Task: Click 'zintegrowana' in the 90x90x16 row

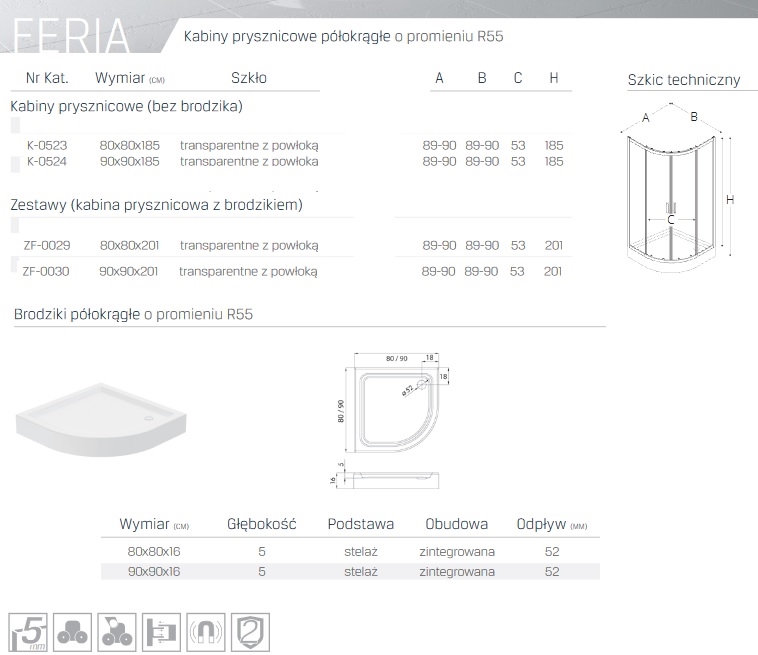Action: pos(457,572)
